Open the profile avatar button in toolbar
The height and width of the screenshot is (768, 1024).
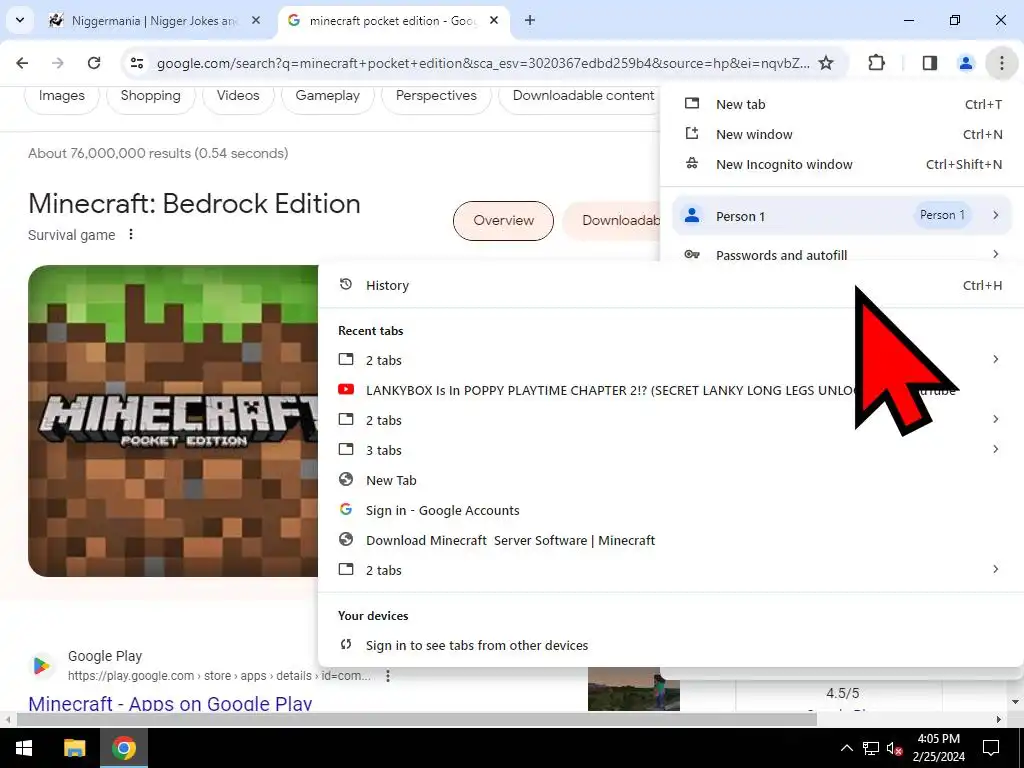pyautogui.click(x=966, y=63)
